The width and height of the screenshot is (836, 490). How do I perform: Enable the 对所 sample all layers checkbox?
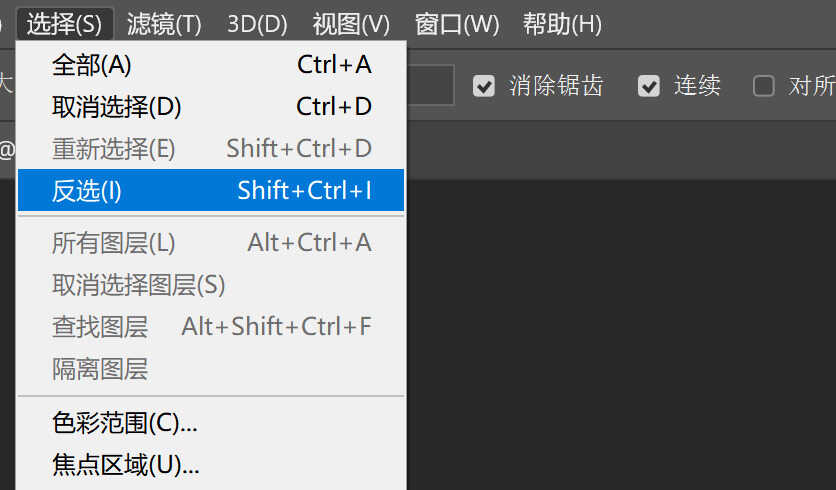tap(763, 86)
